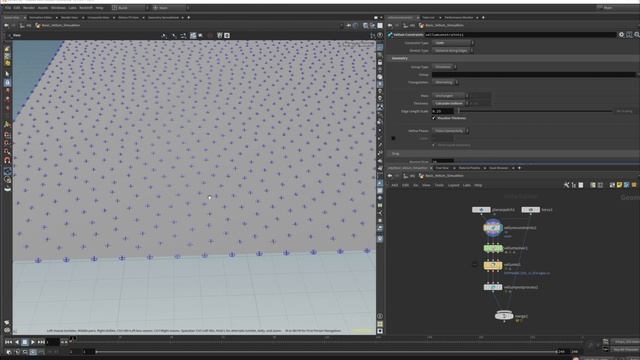Viewport: 640px width, 360px height.
Task: Open the Build desktop dropdown in menu bar
Action: tap(130, 8)
